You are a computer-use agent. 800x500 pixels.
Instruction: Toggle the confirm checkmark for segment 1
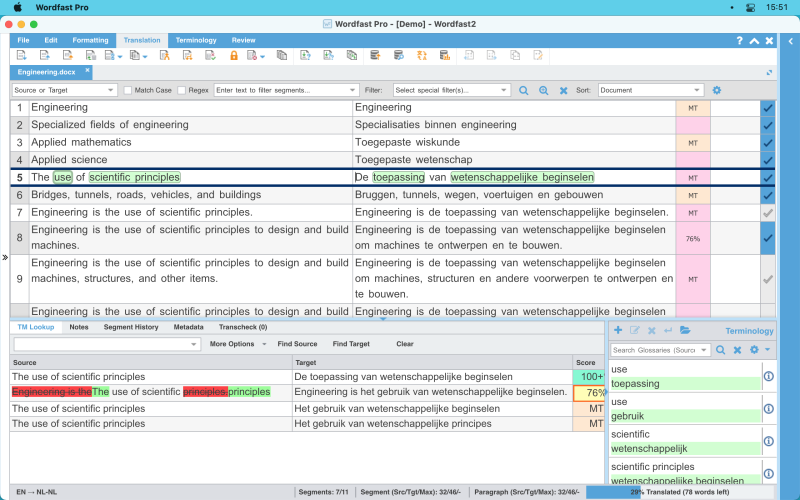click(767, 108)
